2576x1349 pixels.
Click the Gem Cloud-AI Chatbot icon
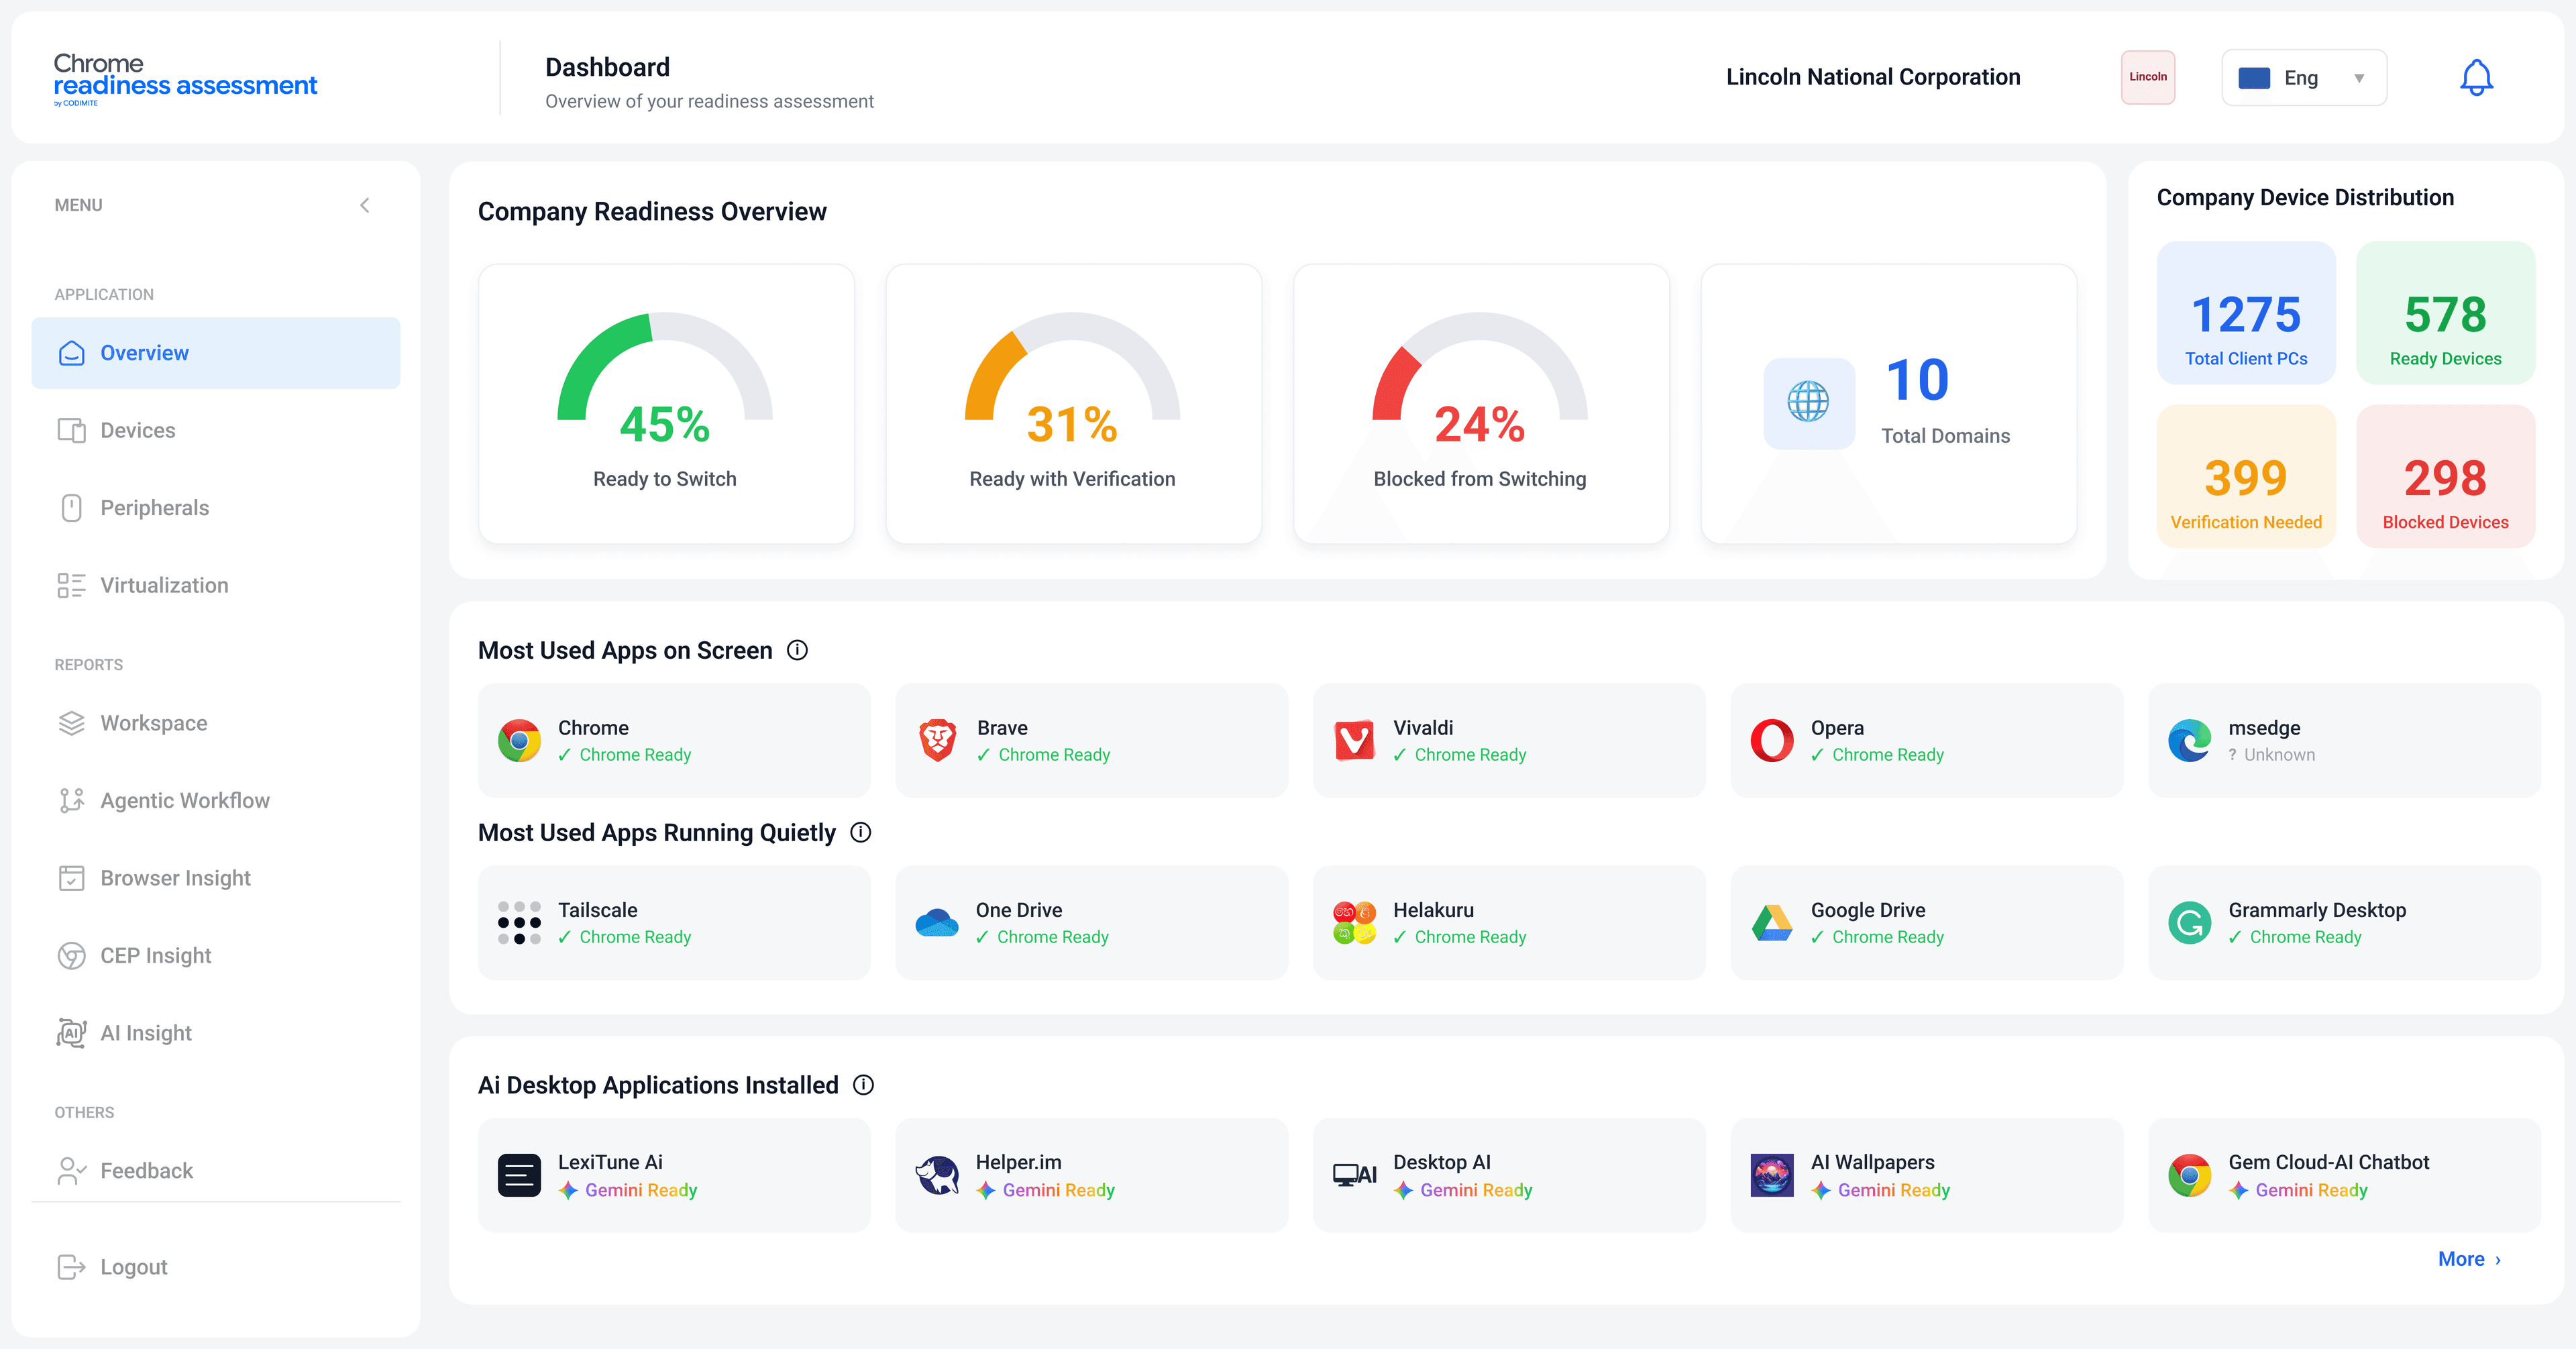[x=2189, y=1175]
